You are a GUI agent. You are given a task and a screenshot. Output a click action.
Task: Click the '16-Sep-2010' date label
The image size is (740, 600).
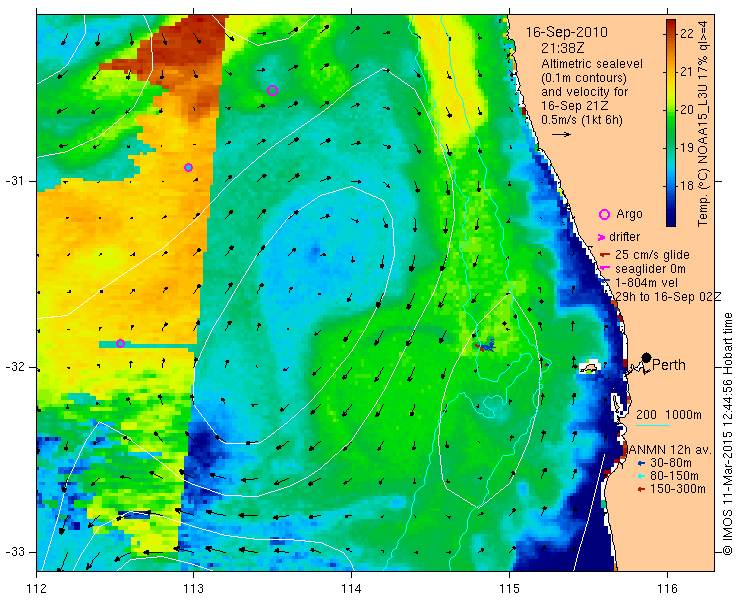(x=567, y=32)
